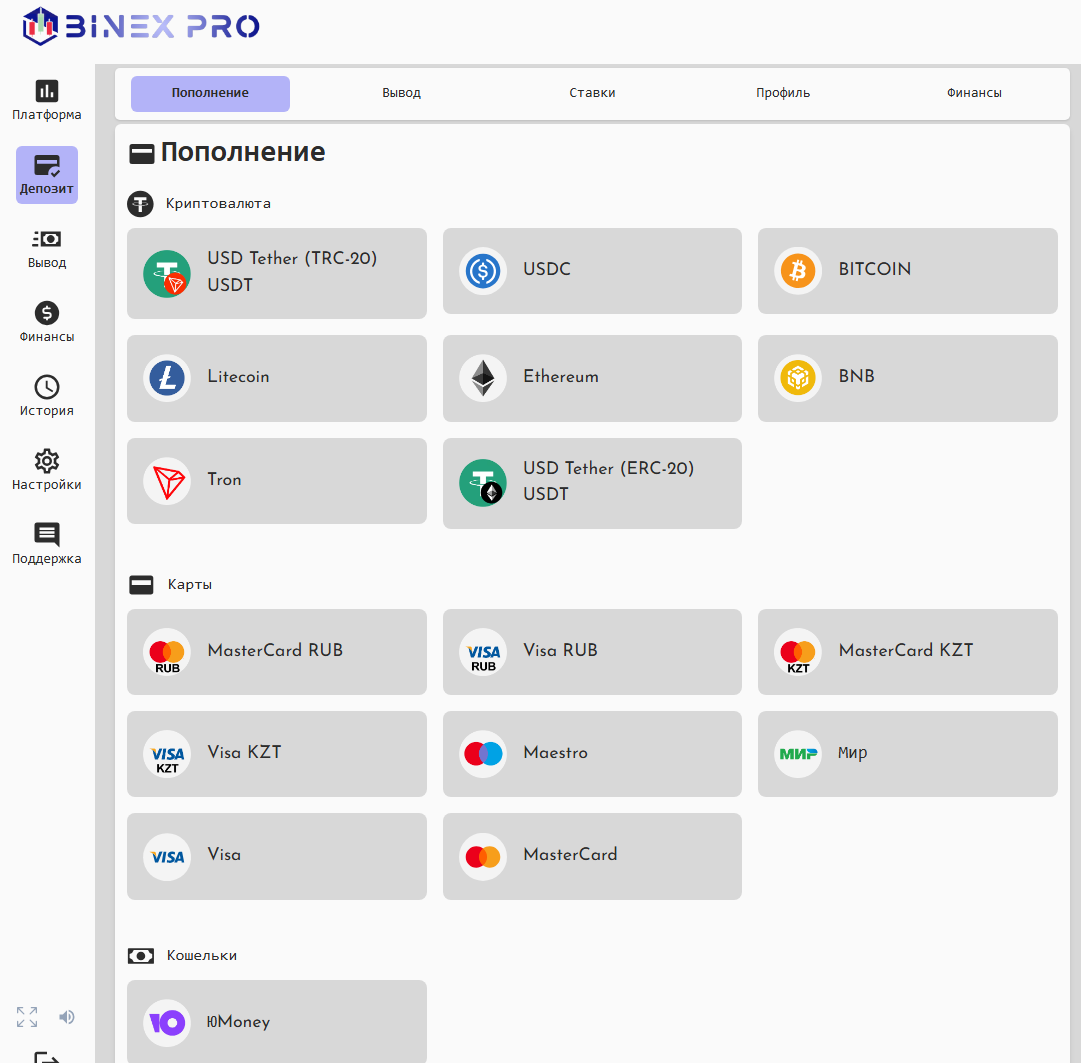Click the USD Tether TRC-20 coin icon
Screen dimensions: 1081x1063
point(167,274)
